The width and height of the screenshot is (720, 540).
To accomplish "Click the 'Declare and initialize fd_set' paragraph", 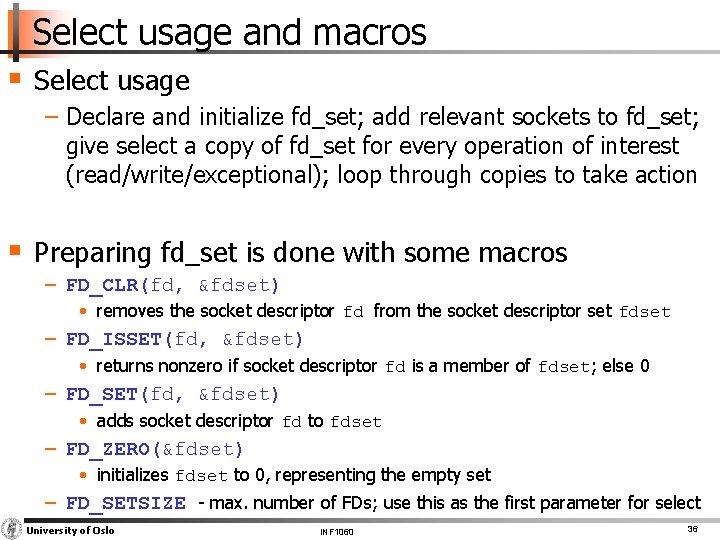I will coord(380,146).
